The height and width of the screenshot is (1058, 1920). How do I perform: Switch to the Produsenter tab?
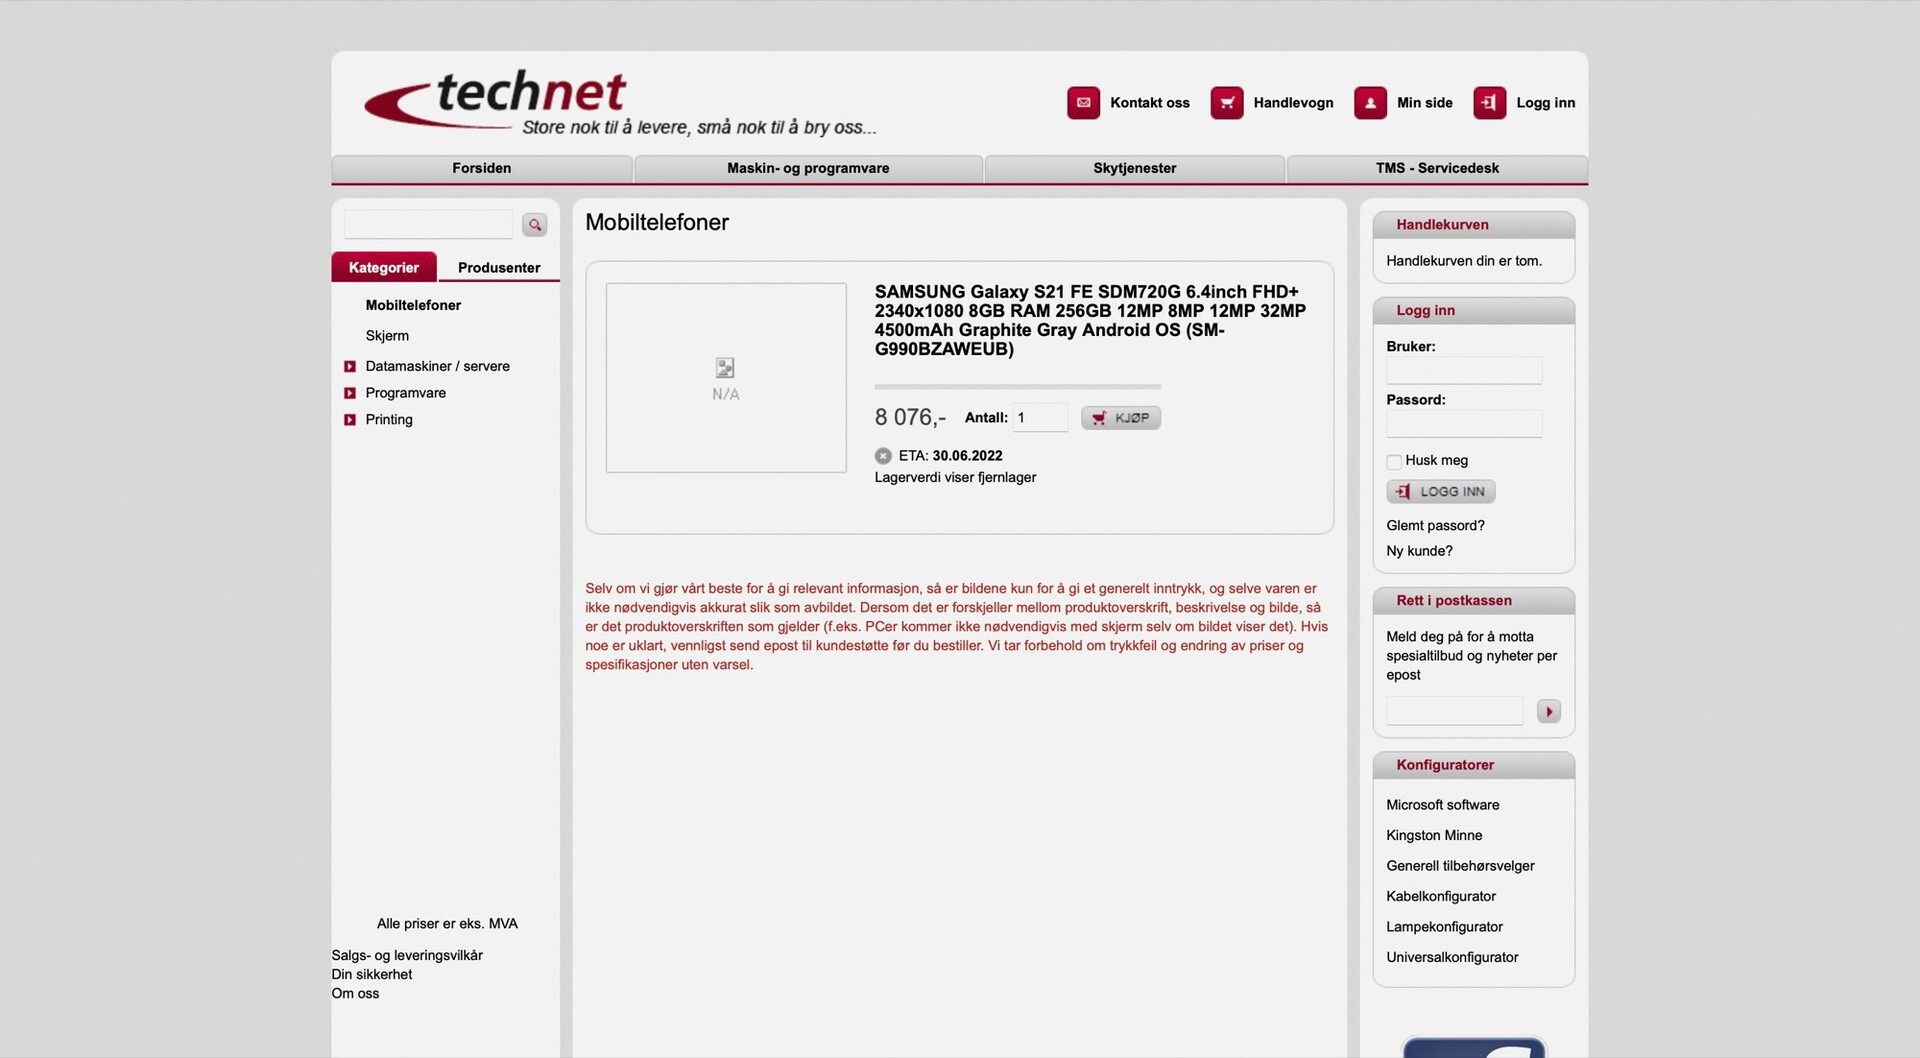click(x=499, y=267)
